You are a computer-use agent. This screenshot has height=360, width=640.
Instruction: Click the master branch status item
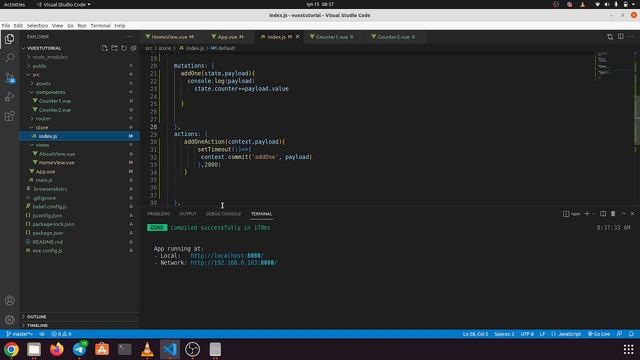coord(19,334)
